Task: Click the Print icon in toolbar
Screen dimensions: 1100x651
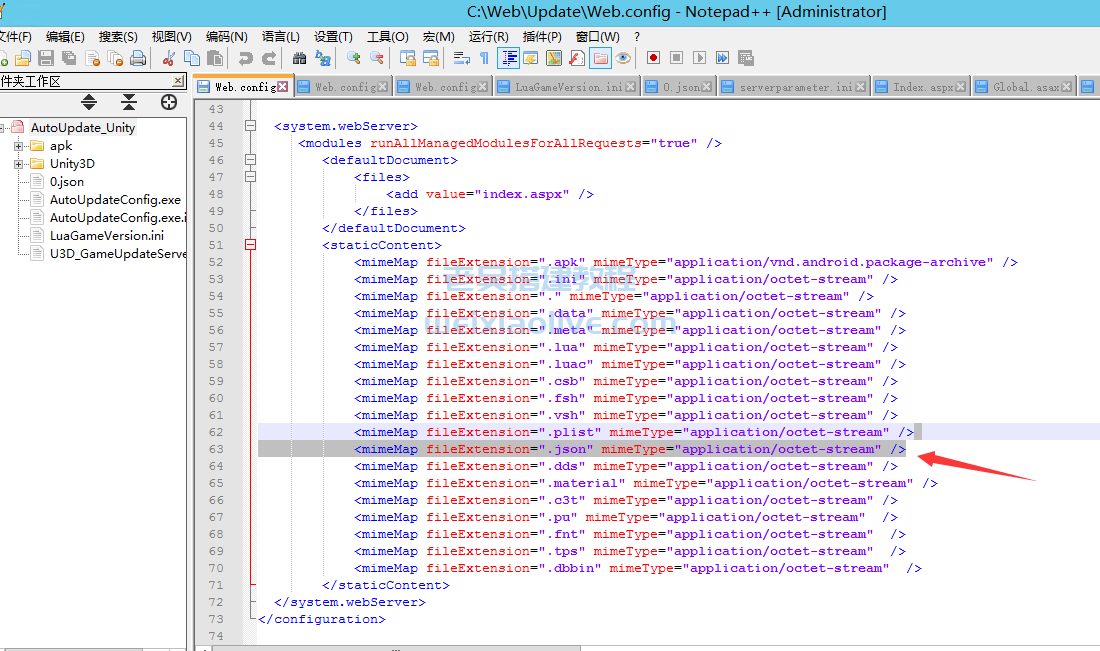Action: pos(138,58)
